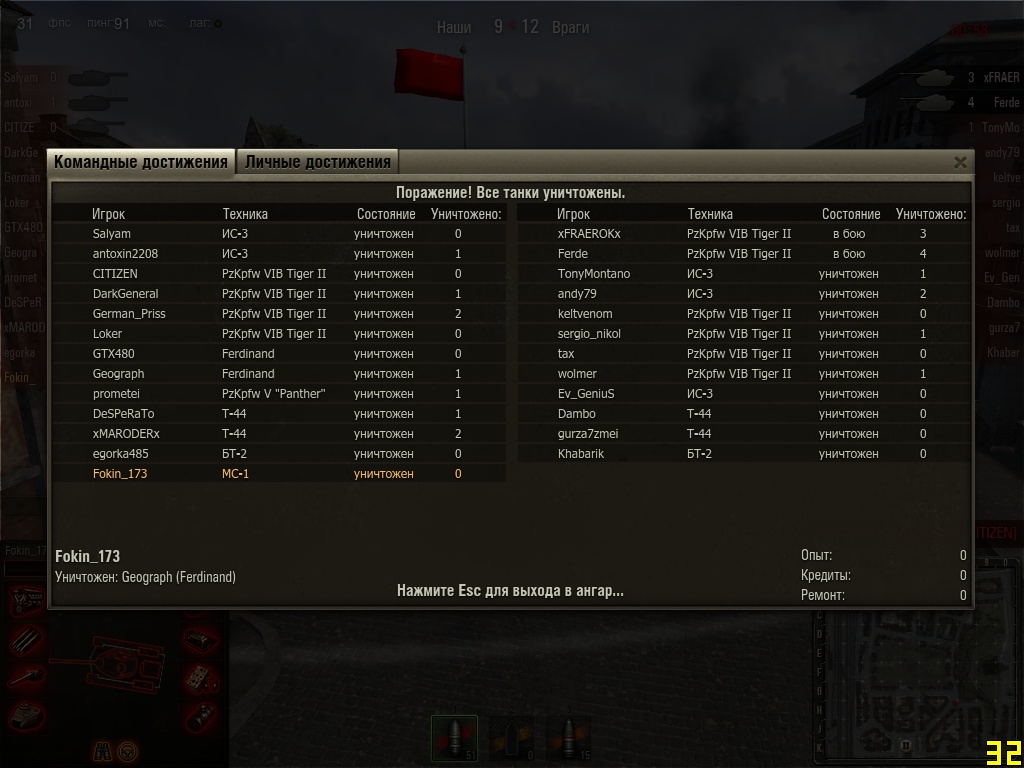Click the allied Техника column header
The image size is (1024, 768).
coord(245,214)
